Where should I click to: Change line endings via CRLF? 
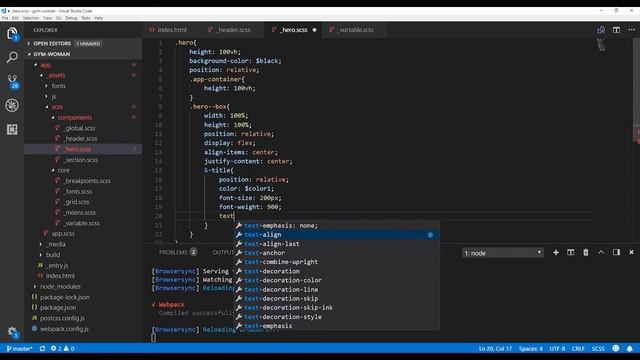coord(578,349)
